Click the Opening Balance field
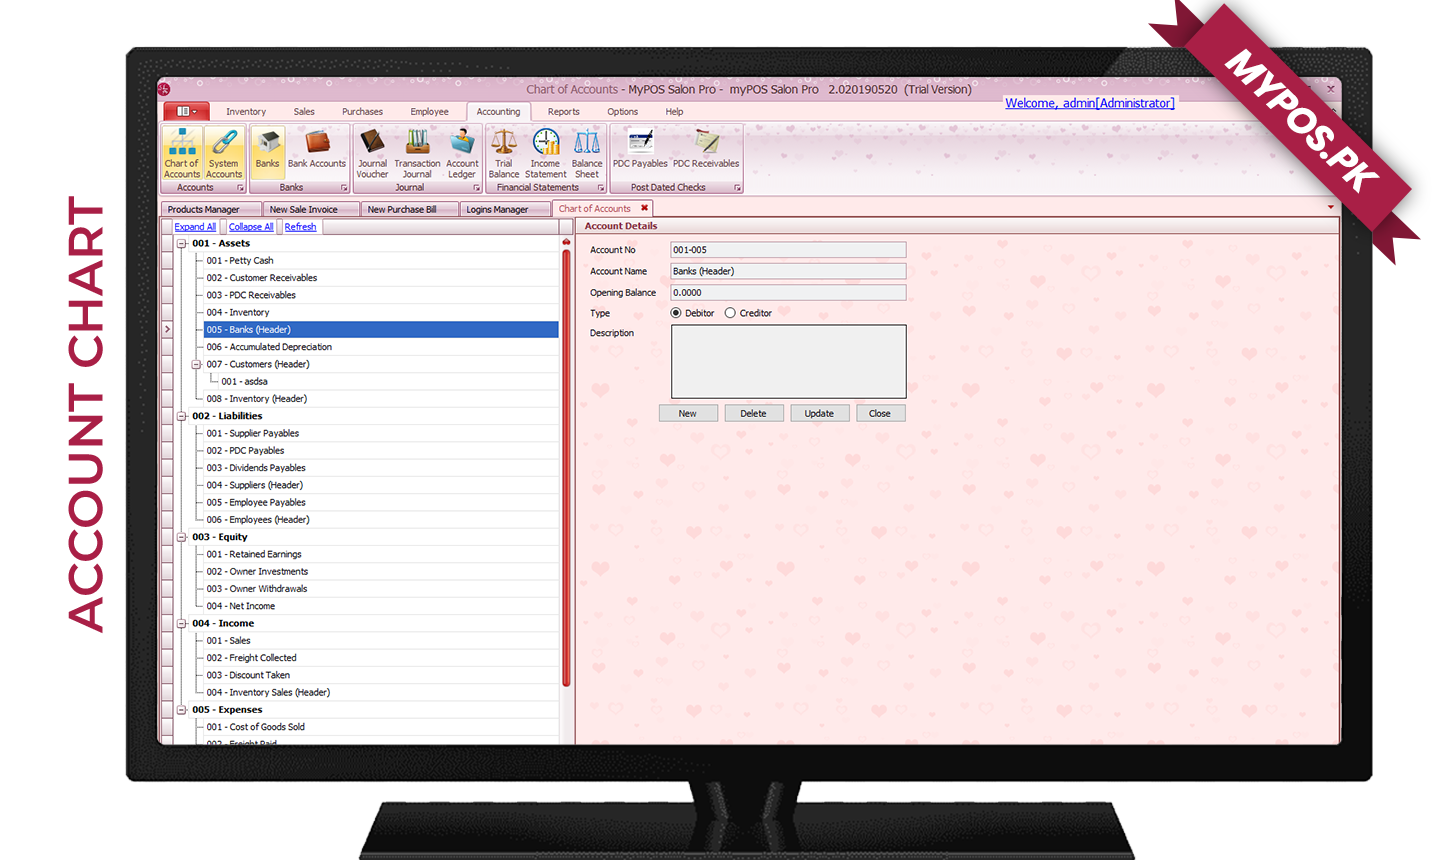1440x860 pixels. click(x=788, y=293)
